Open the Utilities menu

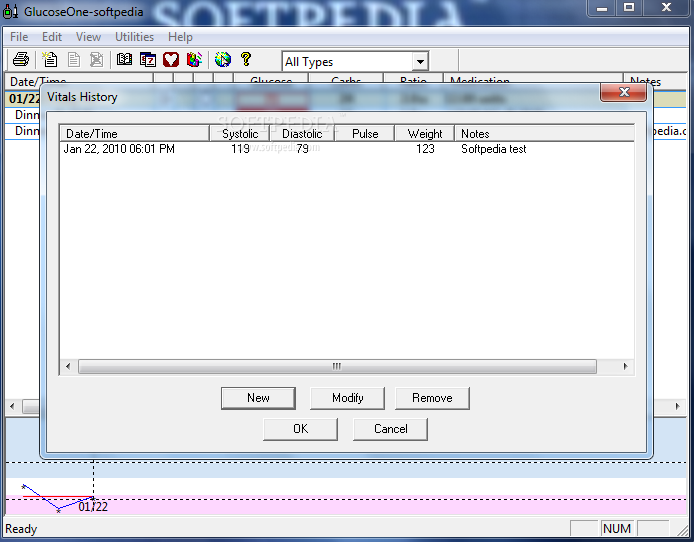pyautogui.click(x=135, y=37)
